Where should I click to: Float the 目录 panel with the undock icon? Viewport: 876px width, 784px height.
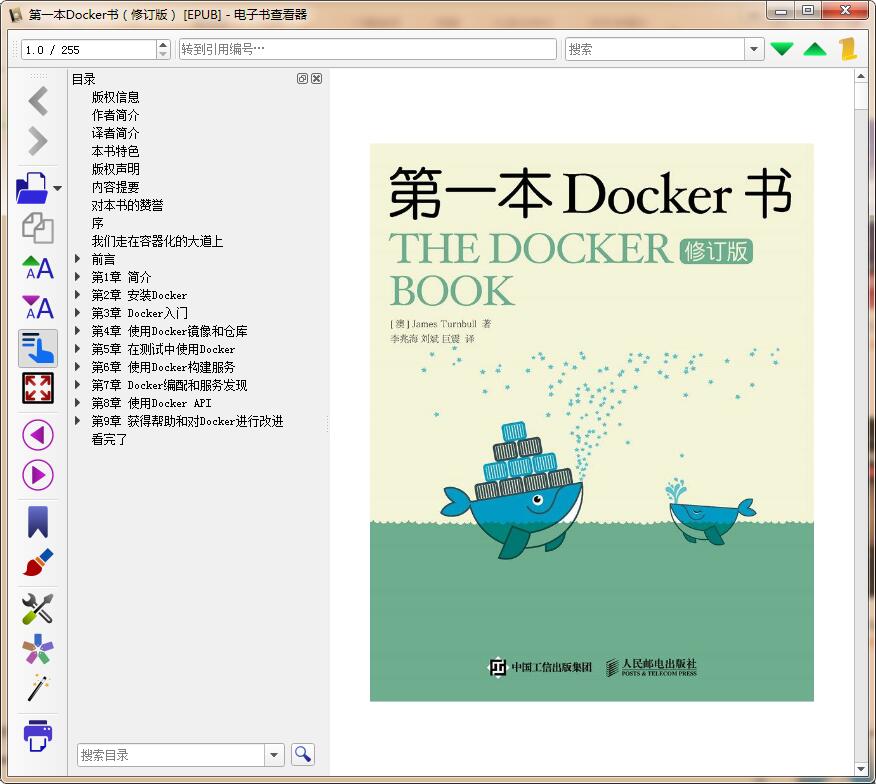tap(302, 79)
